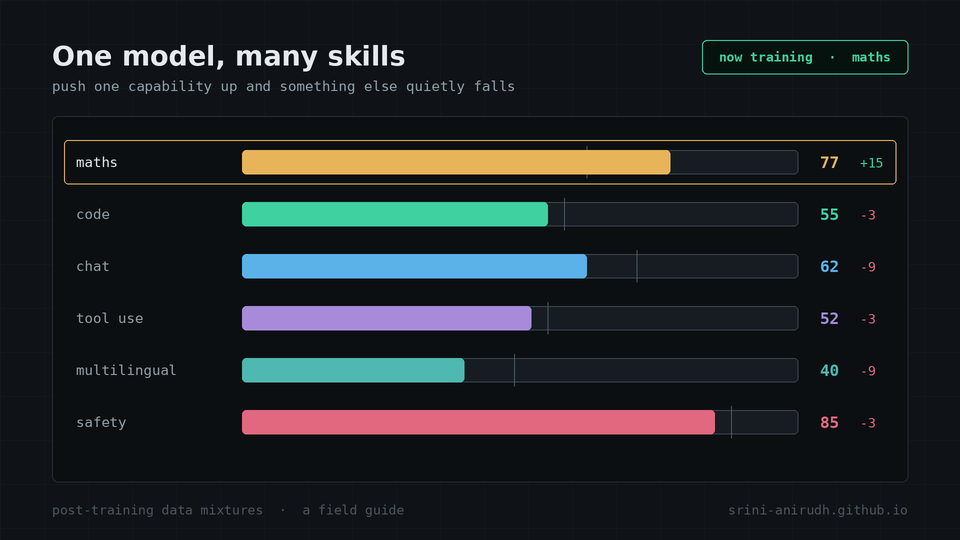Click the chat score value 62
The width and height of the screenshot is (960, 540).
[829, 267]
